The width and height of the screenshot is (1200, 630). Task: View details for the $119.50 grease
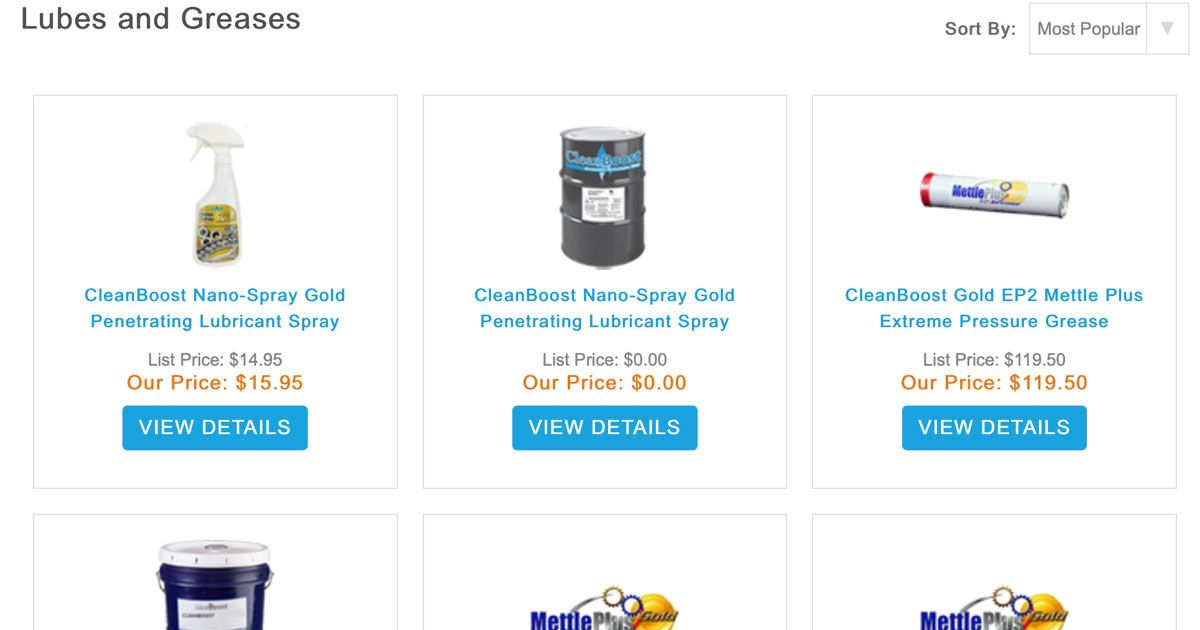(994, 428)
